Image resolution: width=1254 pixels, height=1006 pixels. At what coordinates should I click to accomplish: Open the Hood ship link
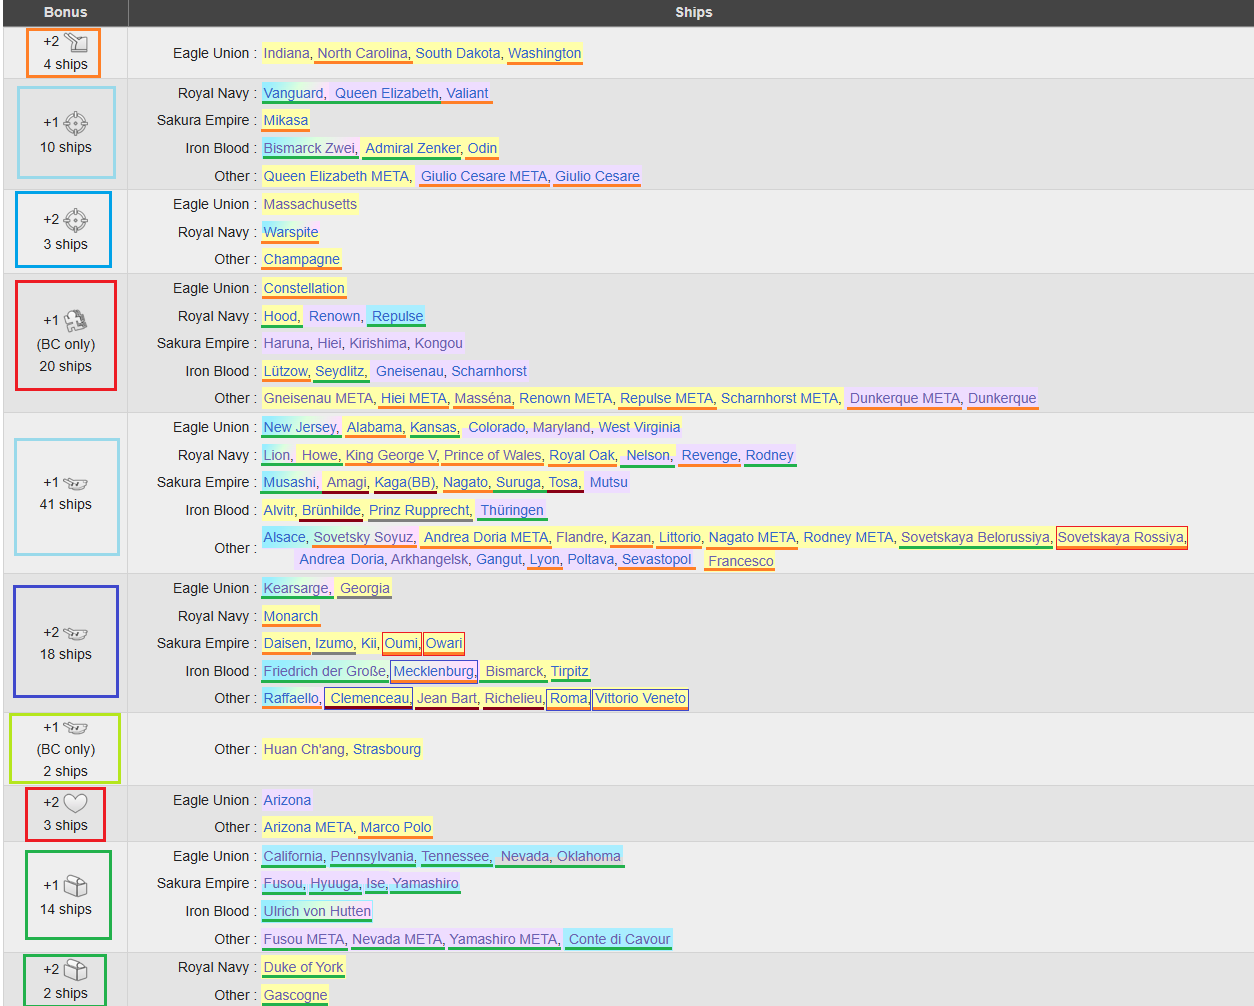pyautogui.click(x=280, y=316)
